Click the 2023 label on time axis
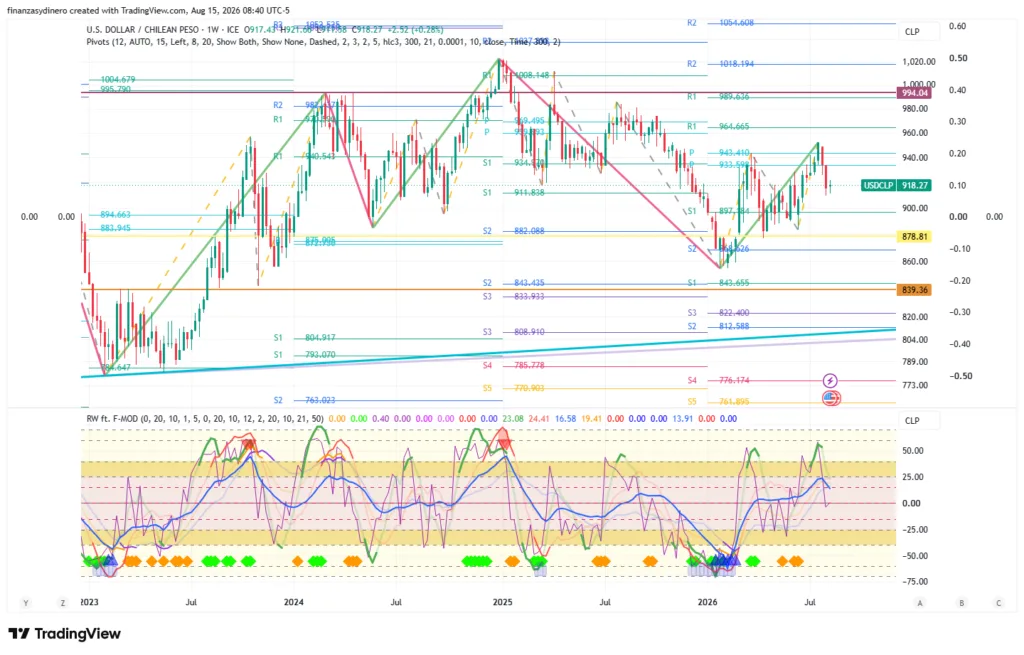1024x655 pixels. (89, 602)
